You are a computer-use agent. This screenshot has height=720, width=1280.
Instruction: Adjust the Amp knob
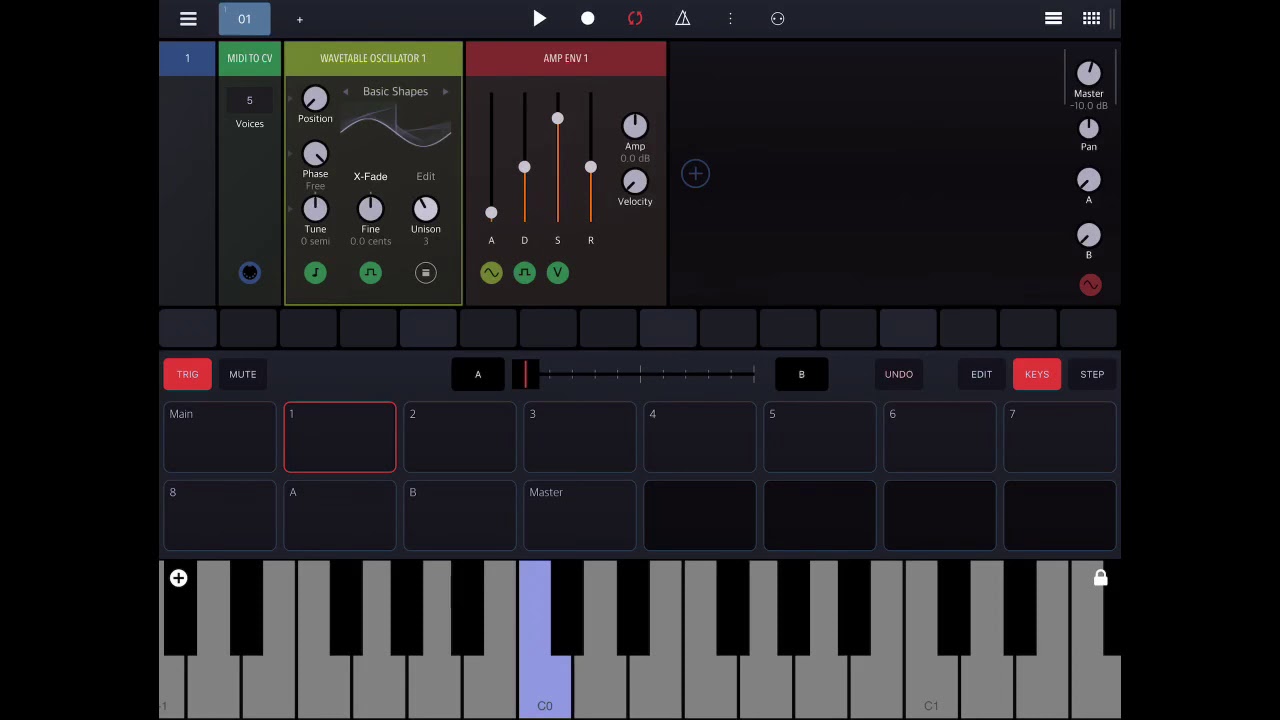[x=635, y=125]
